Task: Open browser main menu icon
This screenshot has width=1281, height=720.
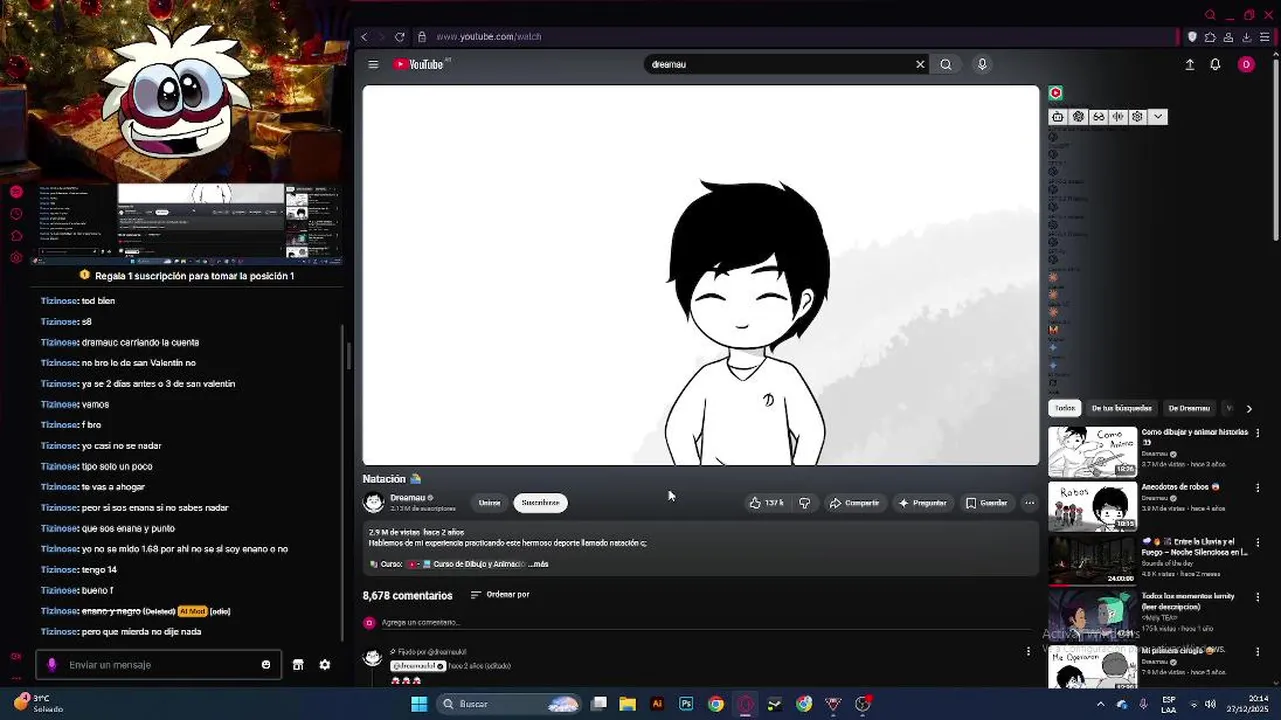Action: click(1265, 37)
